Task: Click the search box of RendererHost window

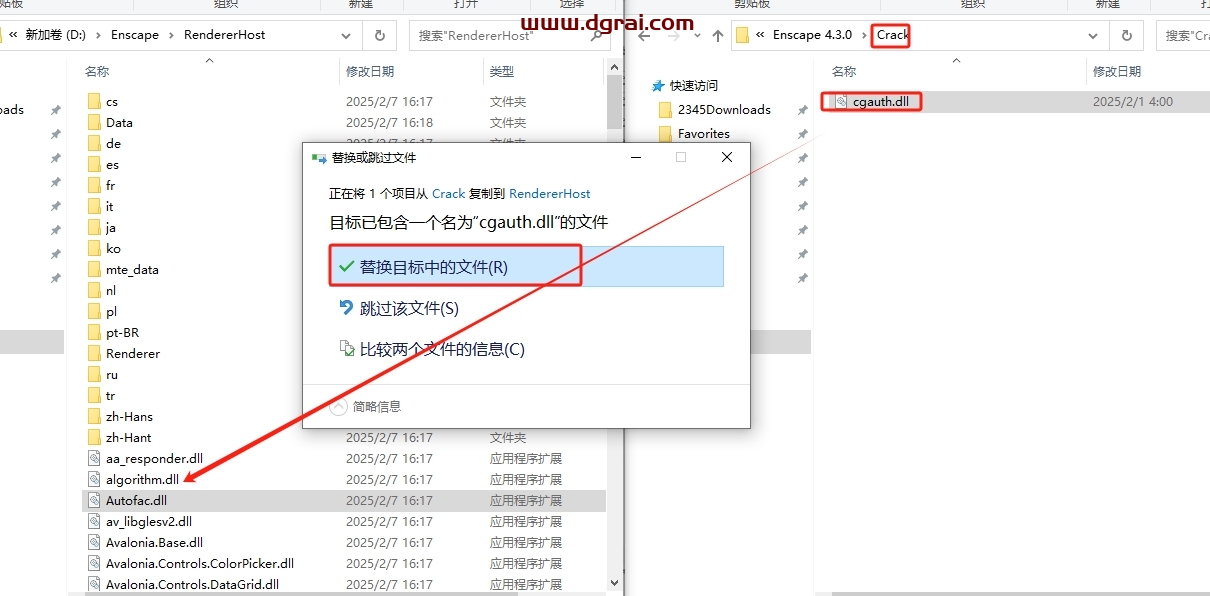Action: pyautogui.click(x=510, y=35)
